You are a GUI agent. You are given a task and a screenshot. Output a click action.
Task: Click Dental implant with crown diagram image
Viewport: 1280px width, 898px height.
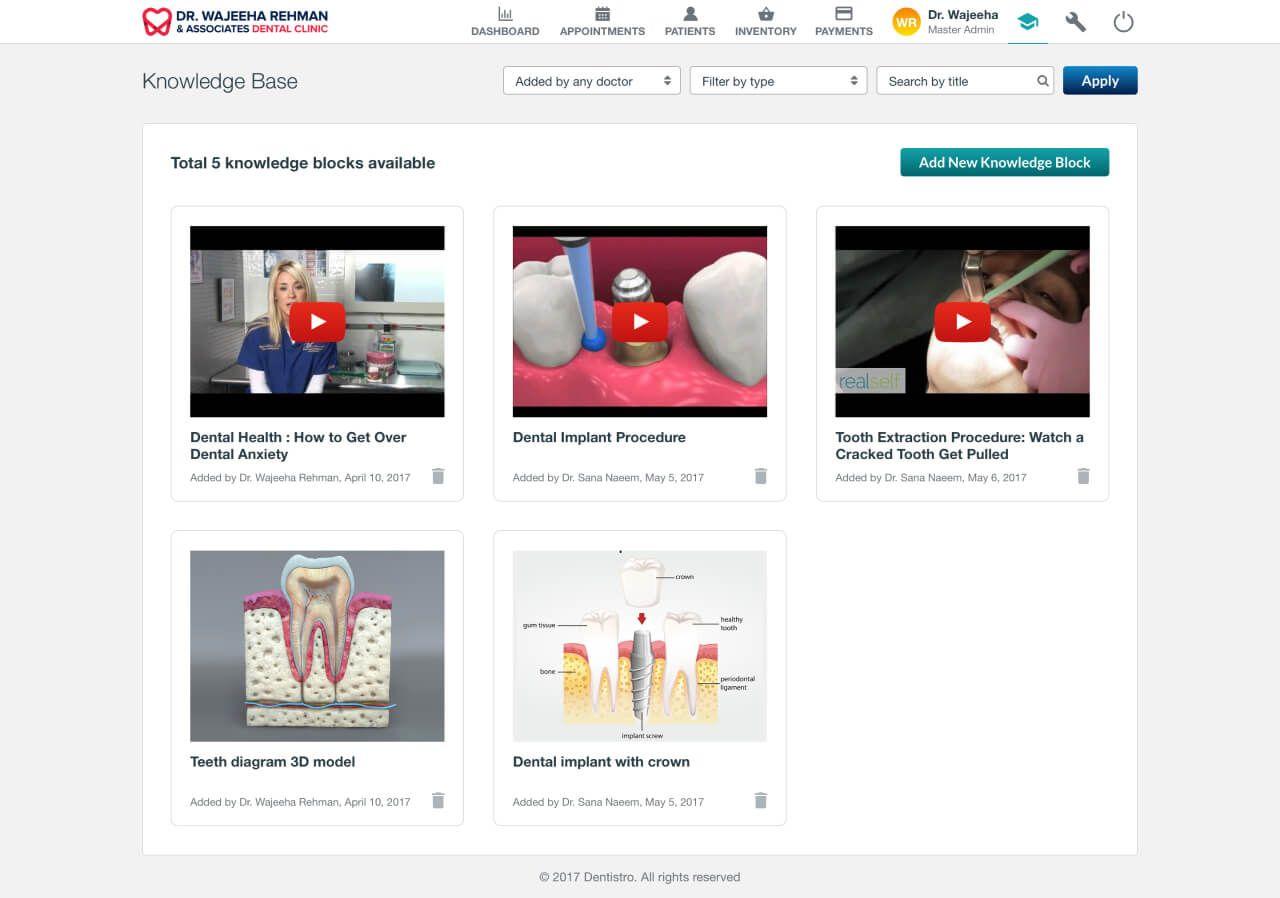tap(640, 646)
